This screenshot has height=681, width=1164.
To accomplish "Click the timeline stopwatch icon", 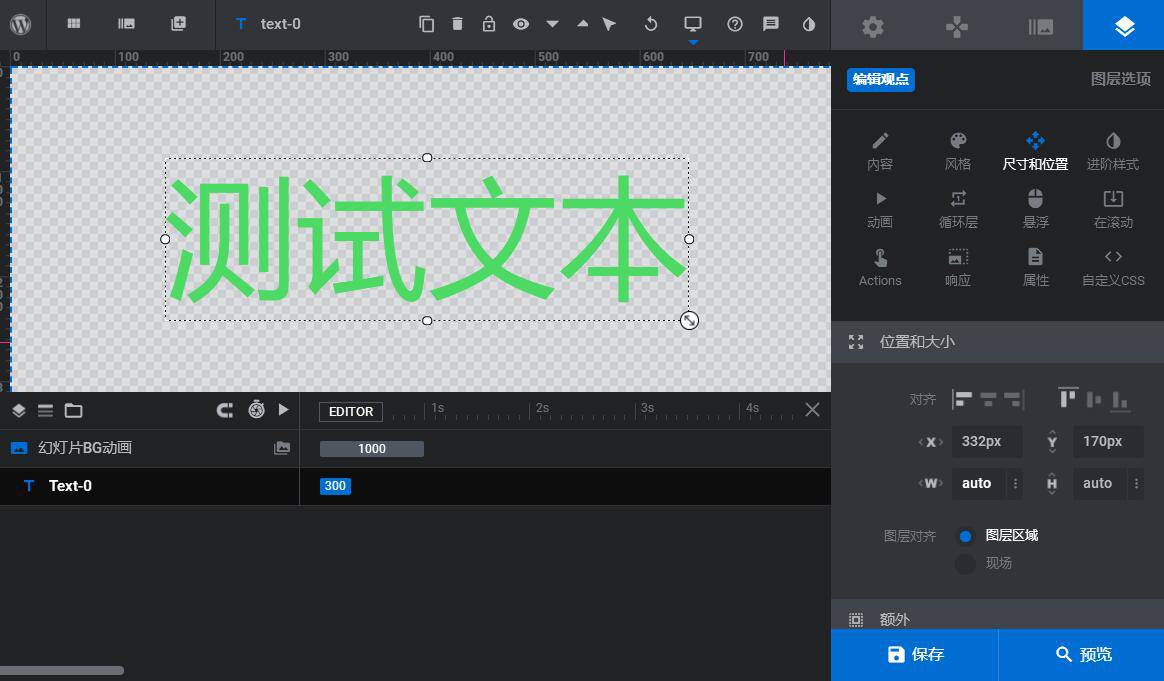I will coord(257,409).
